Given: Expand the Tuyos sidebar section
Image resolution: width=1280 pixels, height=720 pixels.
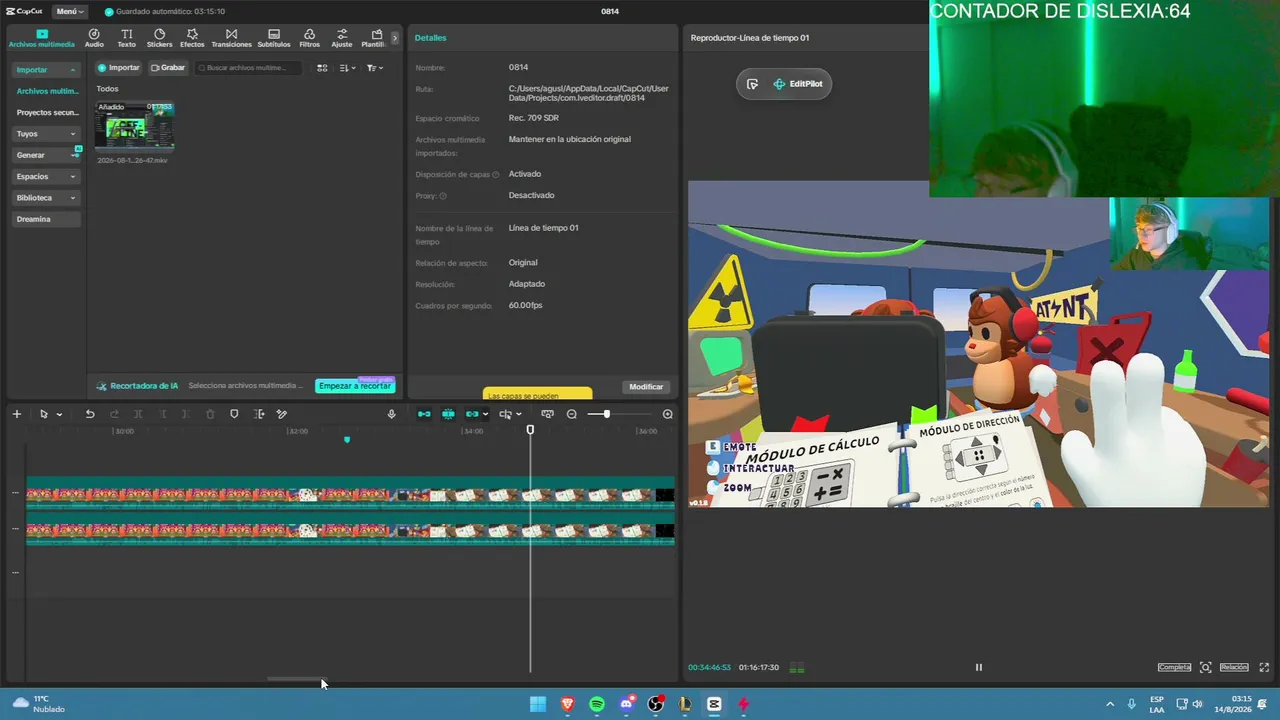Looking at the screenshot, I should tap(46, 134).
